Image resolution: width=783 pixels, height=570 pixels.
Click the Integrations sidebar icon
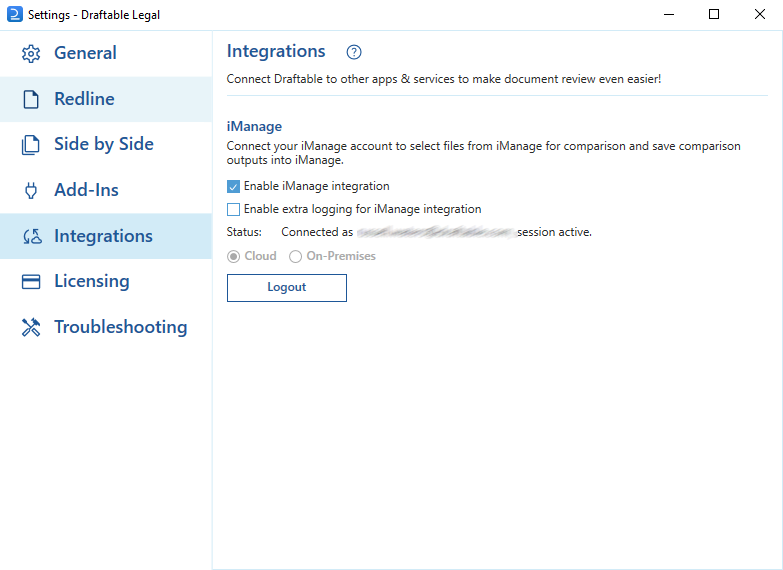click(32, 236)
